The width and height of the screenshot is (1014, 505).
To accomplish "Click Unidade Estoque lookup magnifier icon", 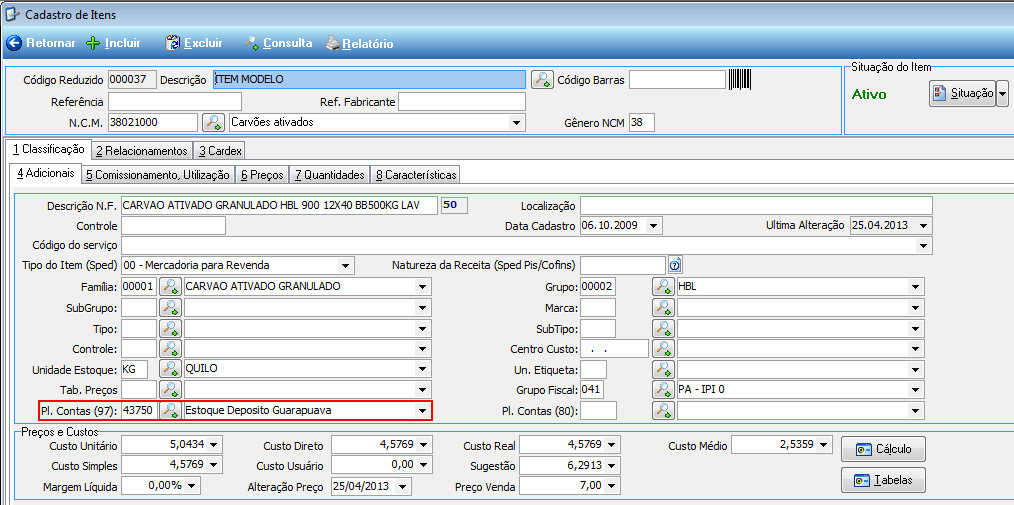I will coord(170,369).
